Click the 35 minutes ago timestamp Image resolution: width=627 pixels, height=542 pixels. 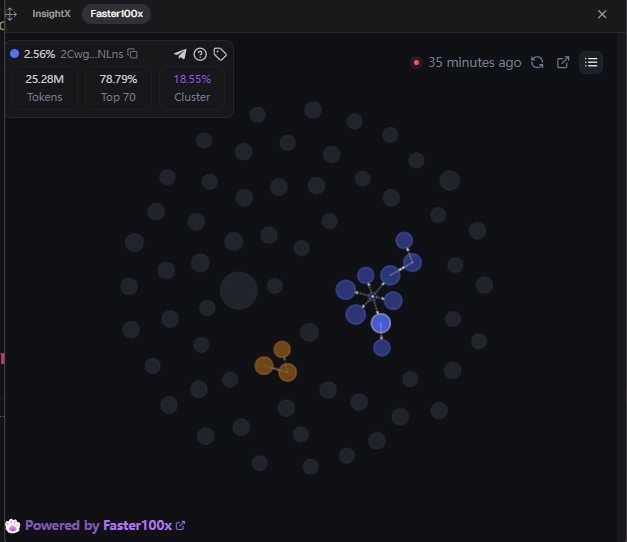[475, 63]
